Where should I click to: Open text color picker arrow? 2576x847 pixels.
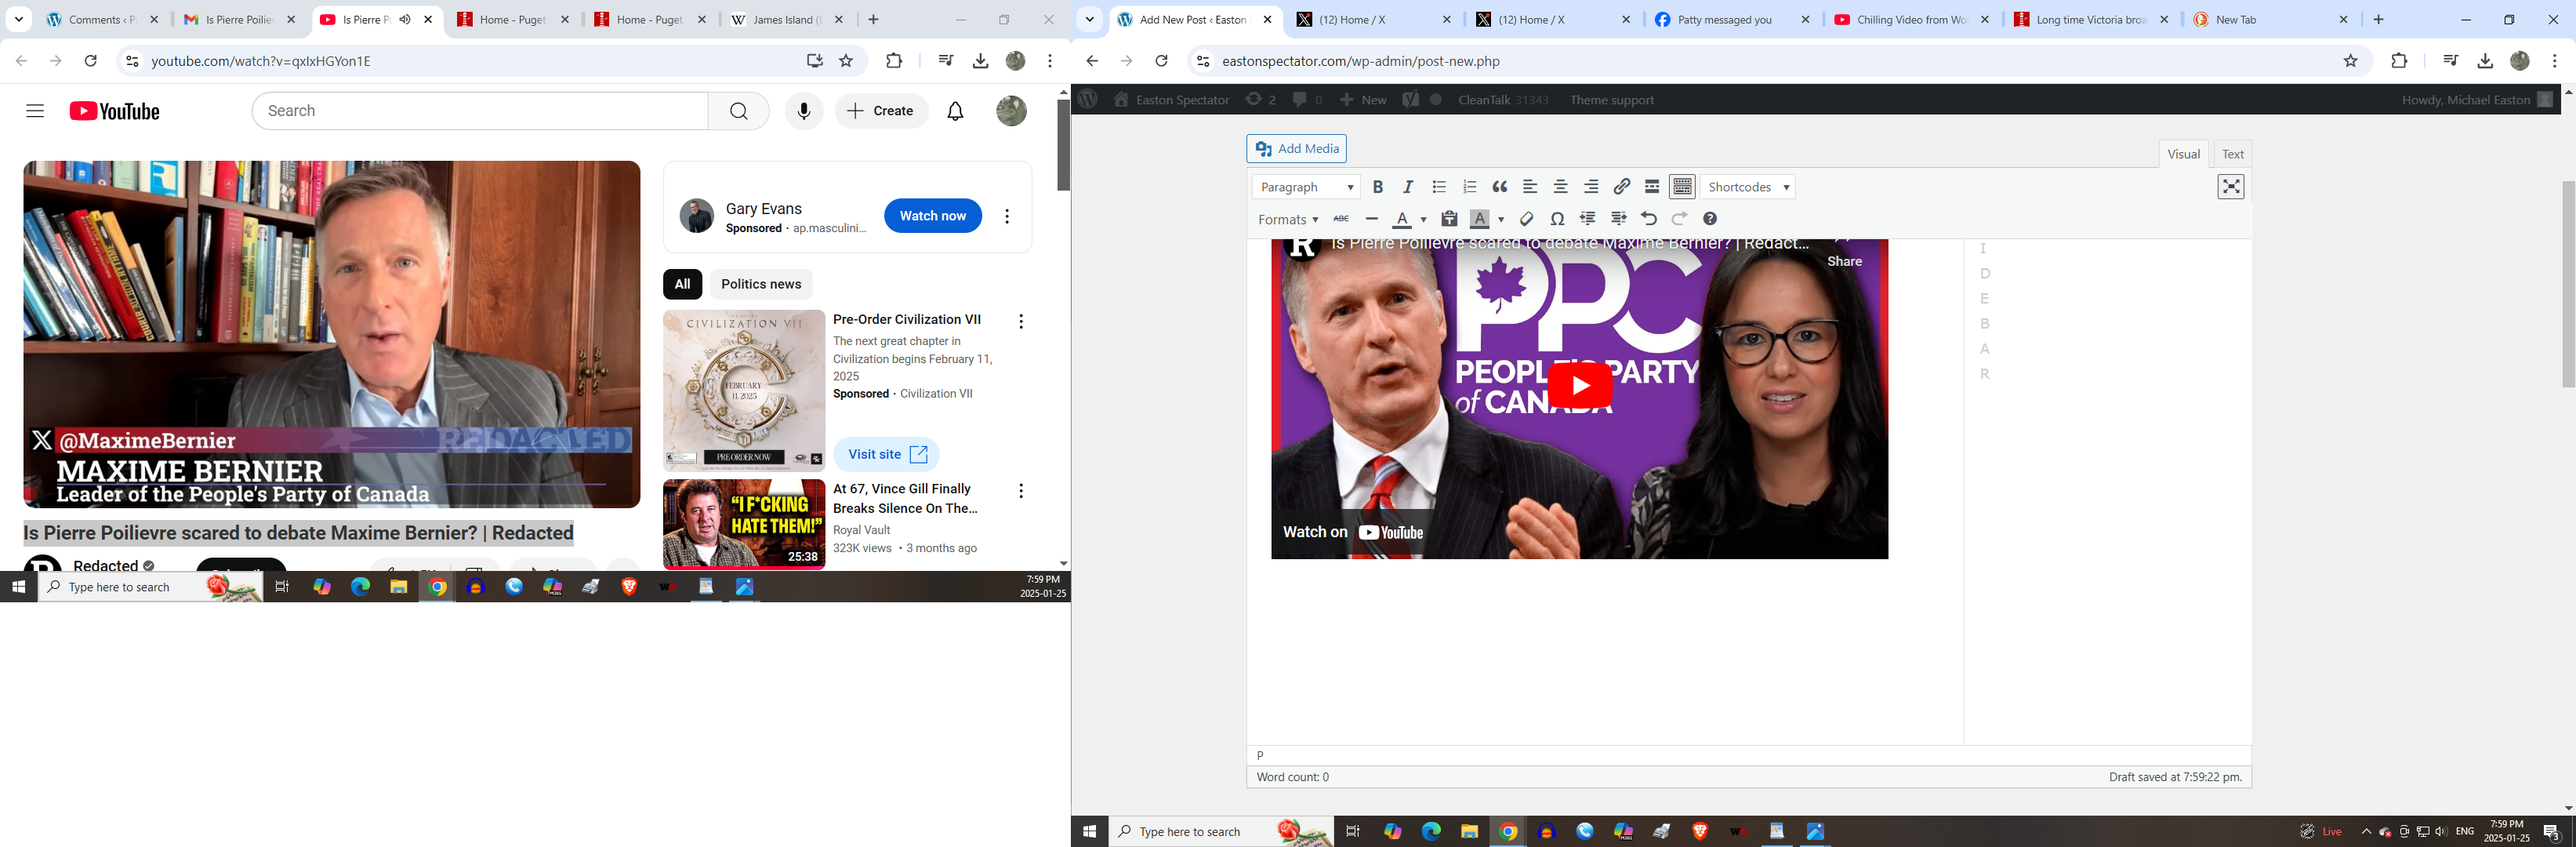[x=1423, y=220]
